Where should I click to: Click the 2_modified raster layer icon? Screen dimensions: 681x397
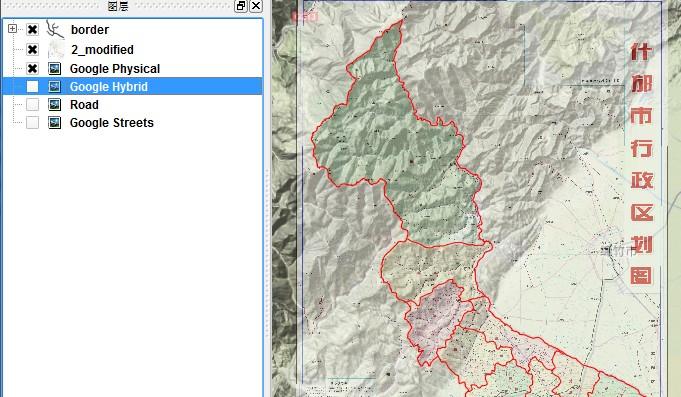click(55, 50)
